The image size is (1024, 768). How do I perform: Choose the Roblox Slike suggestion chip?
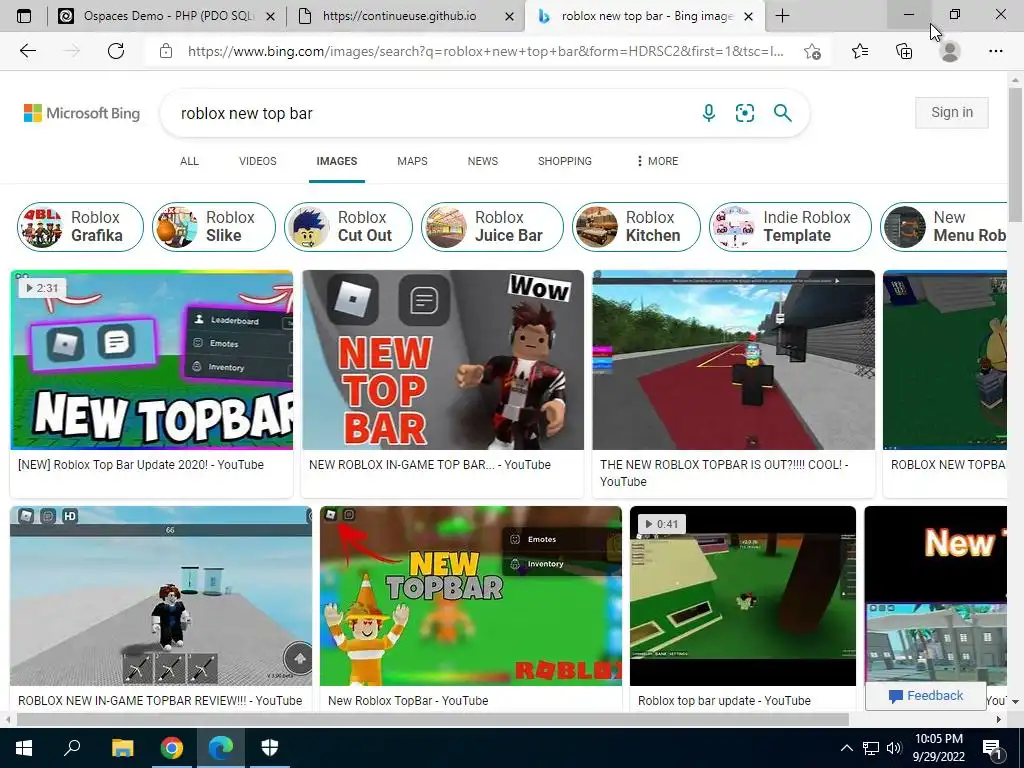point(214,227)
